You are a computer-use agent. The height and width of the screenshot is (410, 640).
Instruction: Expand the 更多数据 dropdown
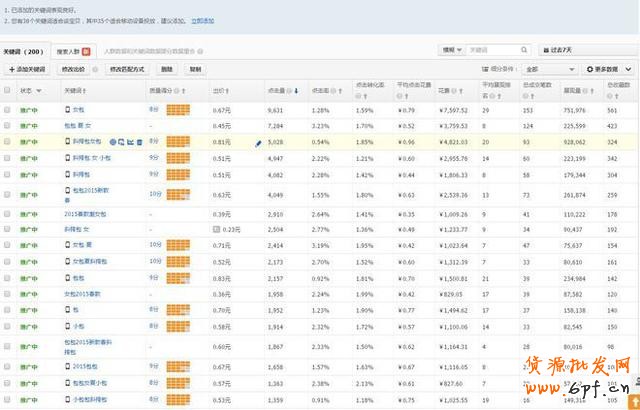click(608, 70)
